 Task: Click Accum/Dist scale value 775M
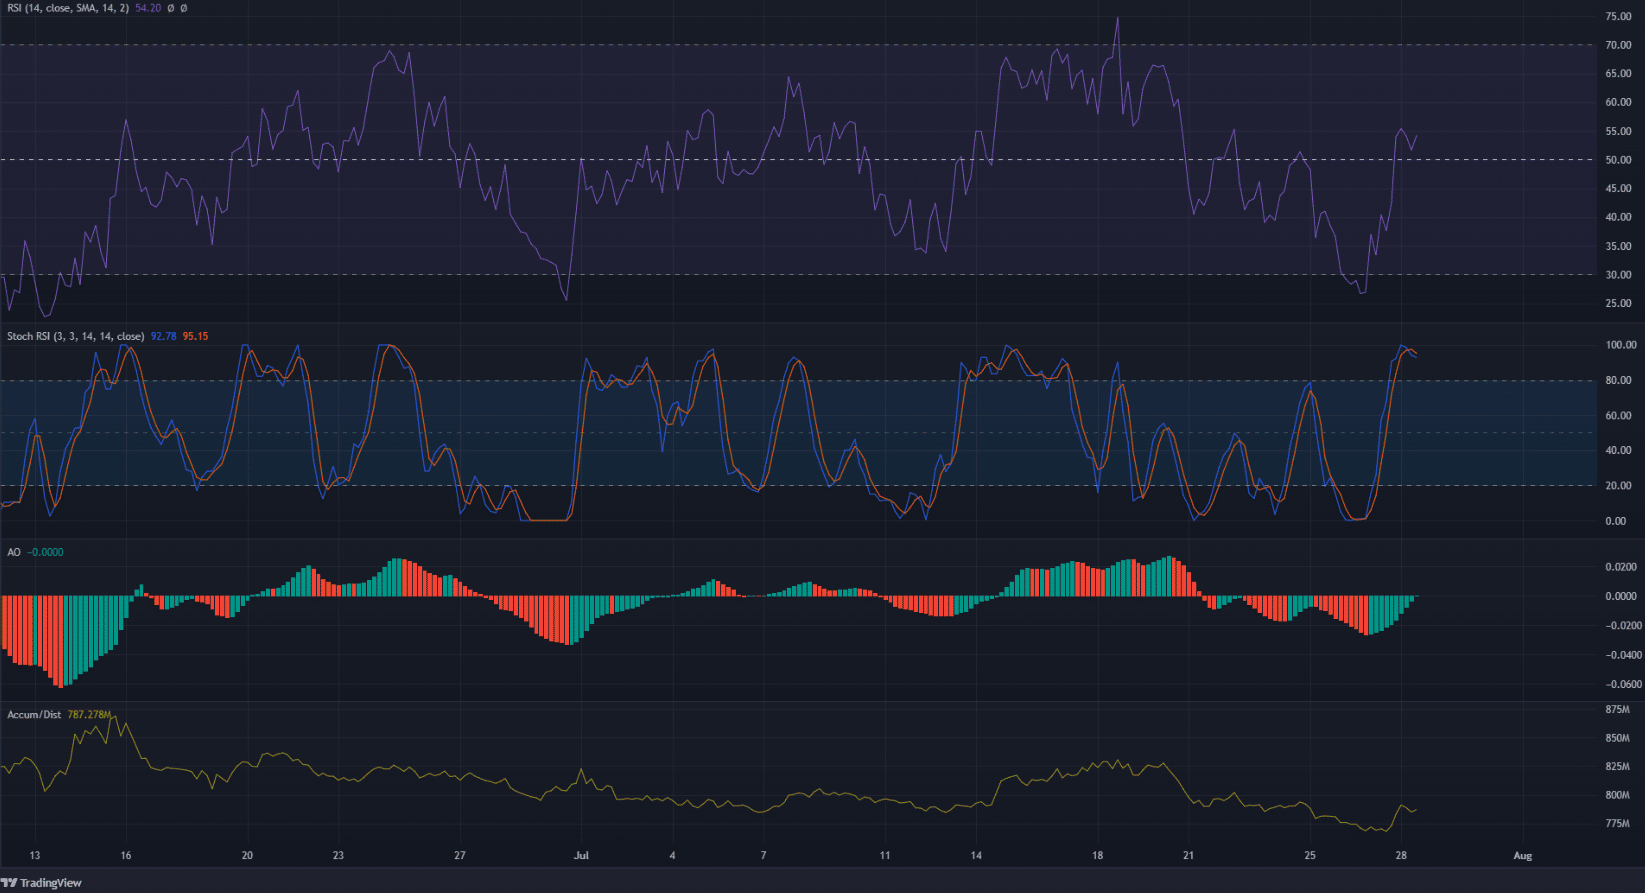(x=1617, y=824)
